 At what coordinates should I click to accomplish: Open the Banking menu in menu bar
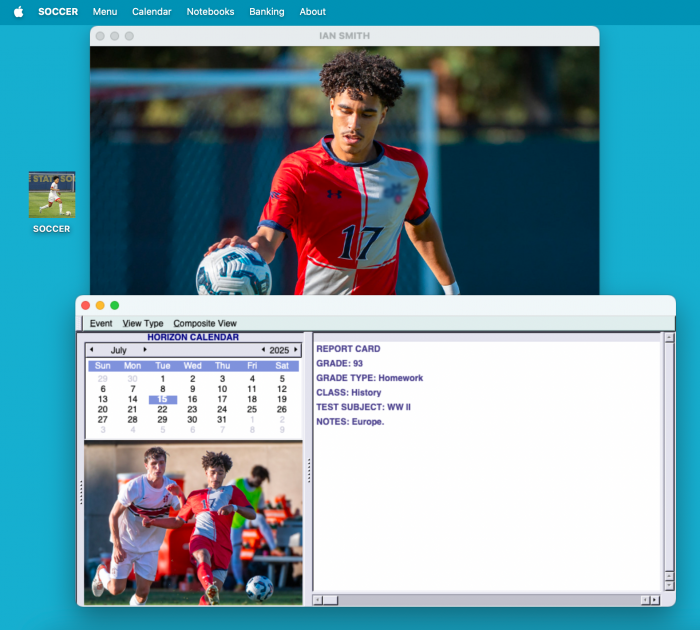[x=267, y=12]
